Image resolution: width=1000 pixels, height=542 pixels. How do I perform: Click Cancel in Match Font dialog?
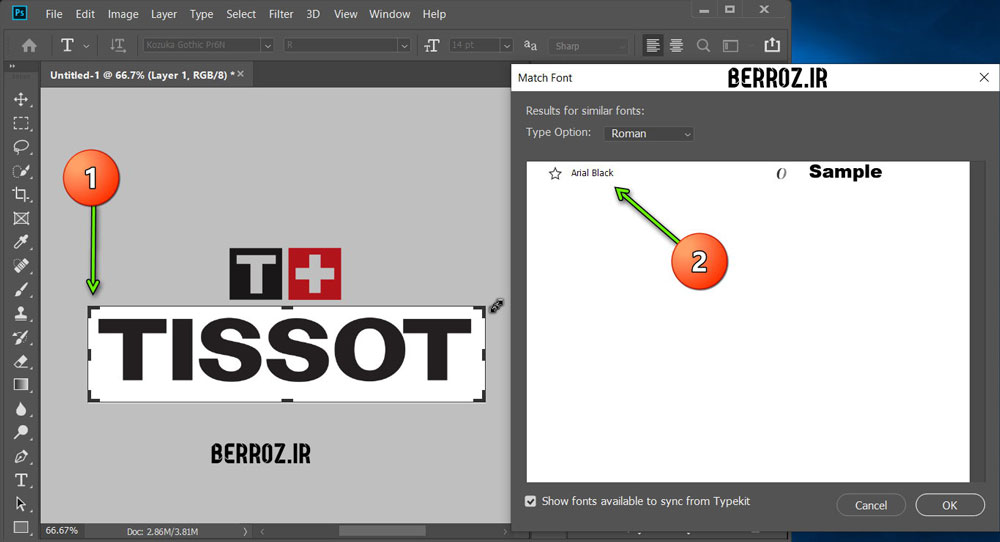point(871,505)
